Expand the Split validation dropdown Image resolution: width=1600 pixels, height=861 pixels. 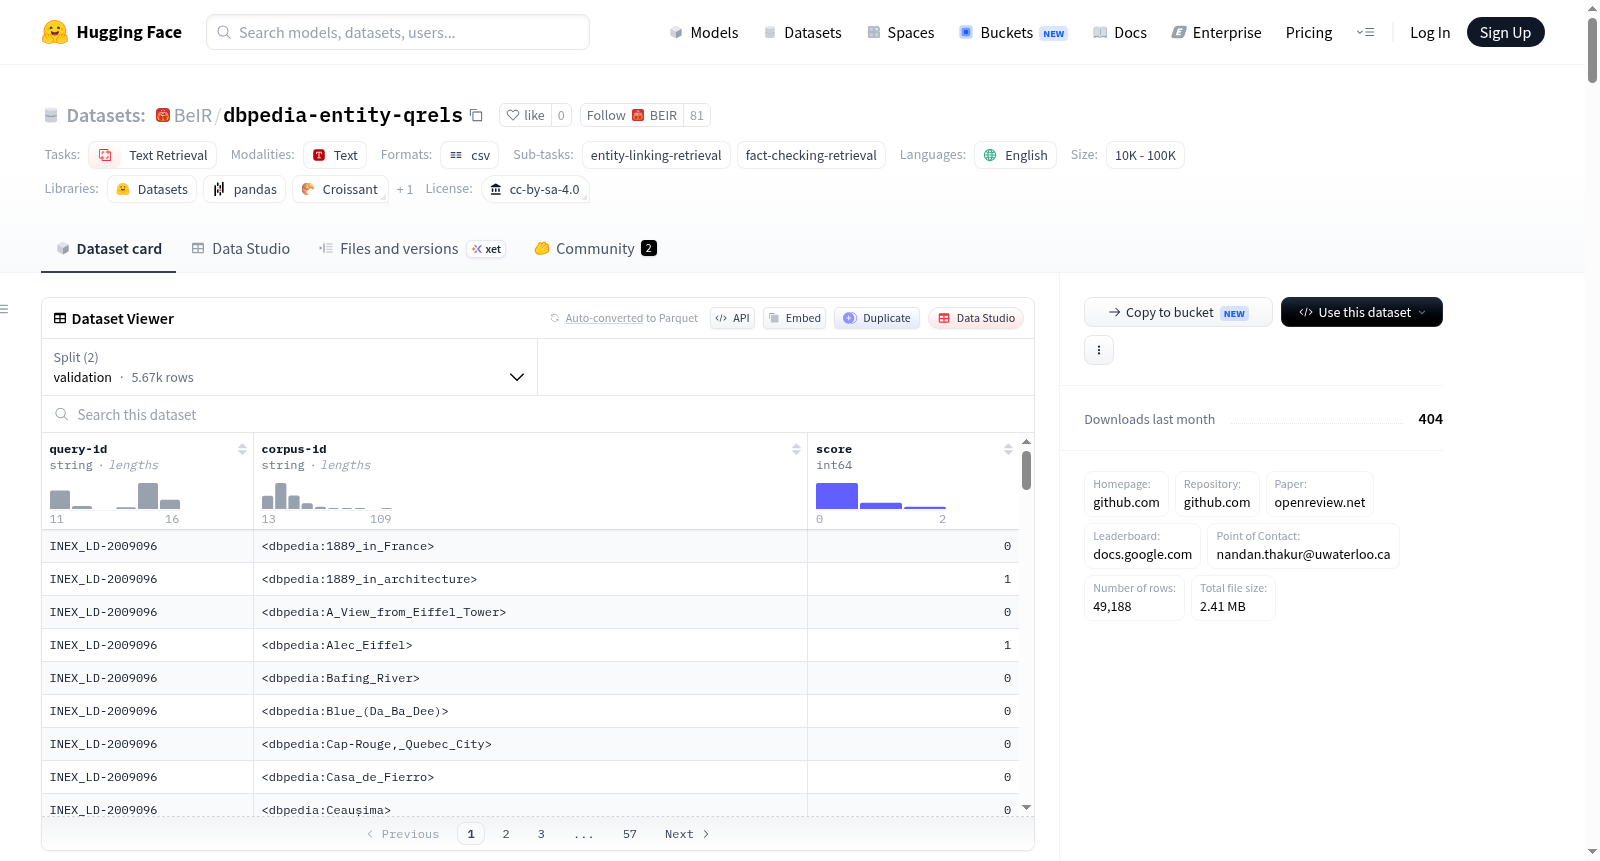(x=289, y=367)
